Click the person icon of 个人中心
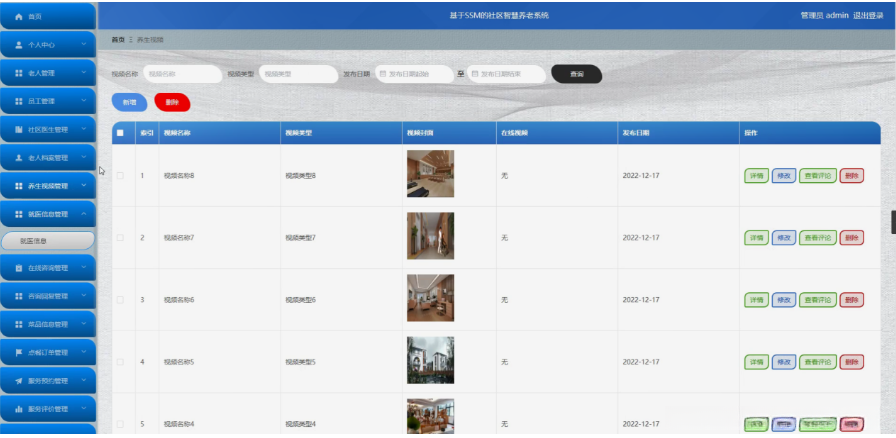 tap(18, 45)
